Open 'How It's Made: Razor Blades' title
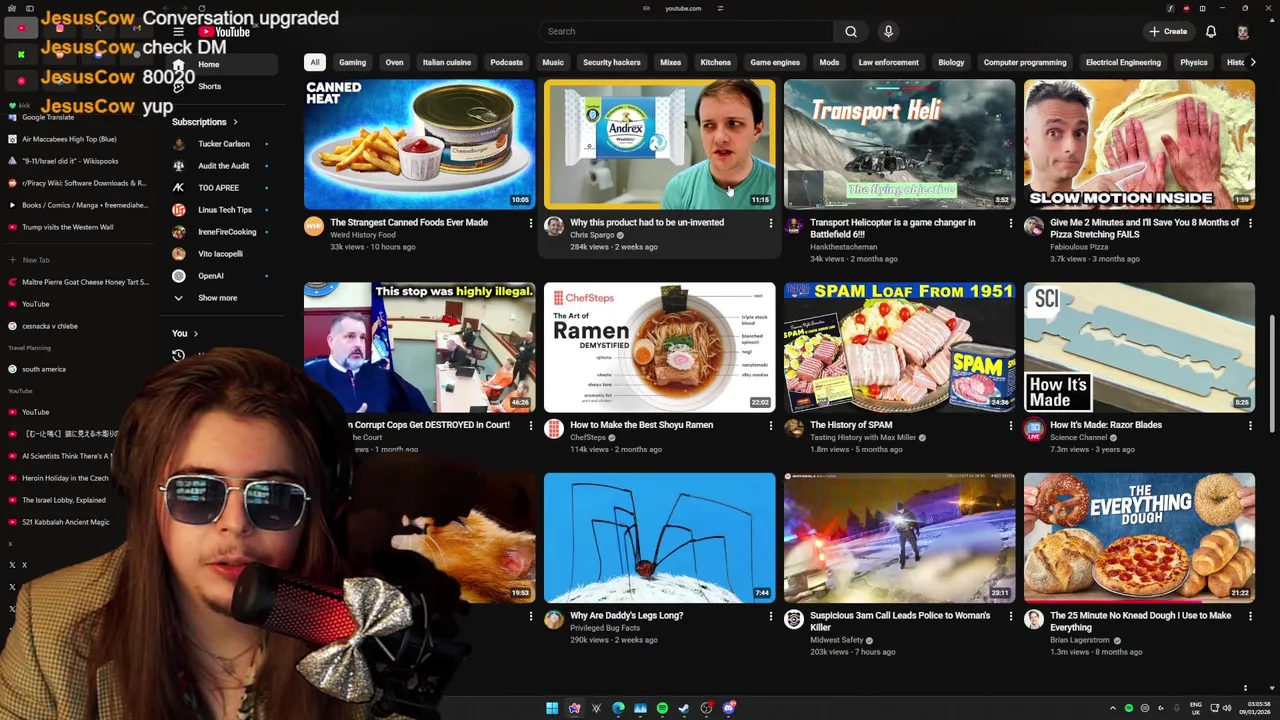This screenshot has width=1280, height=720. 1106,425
